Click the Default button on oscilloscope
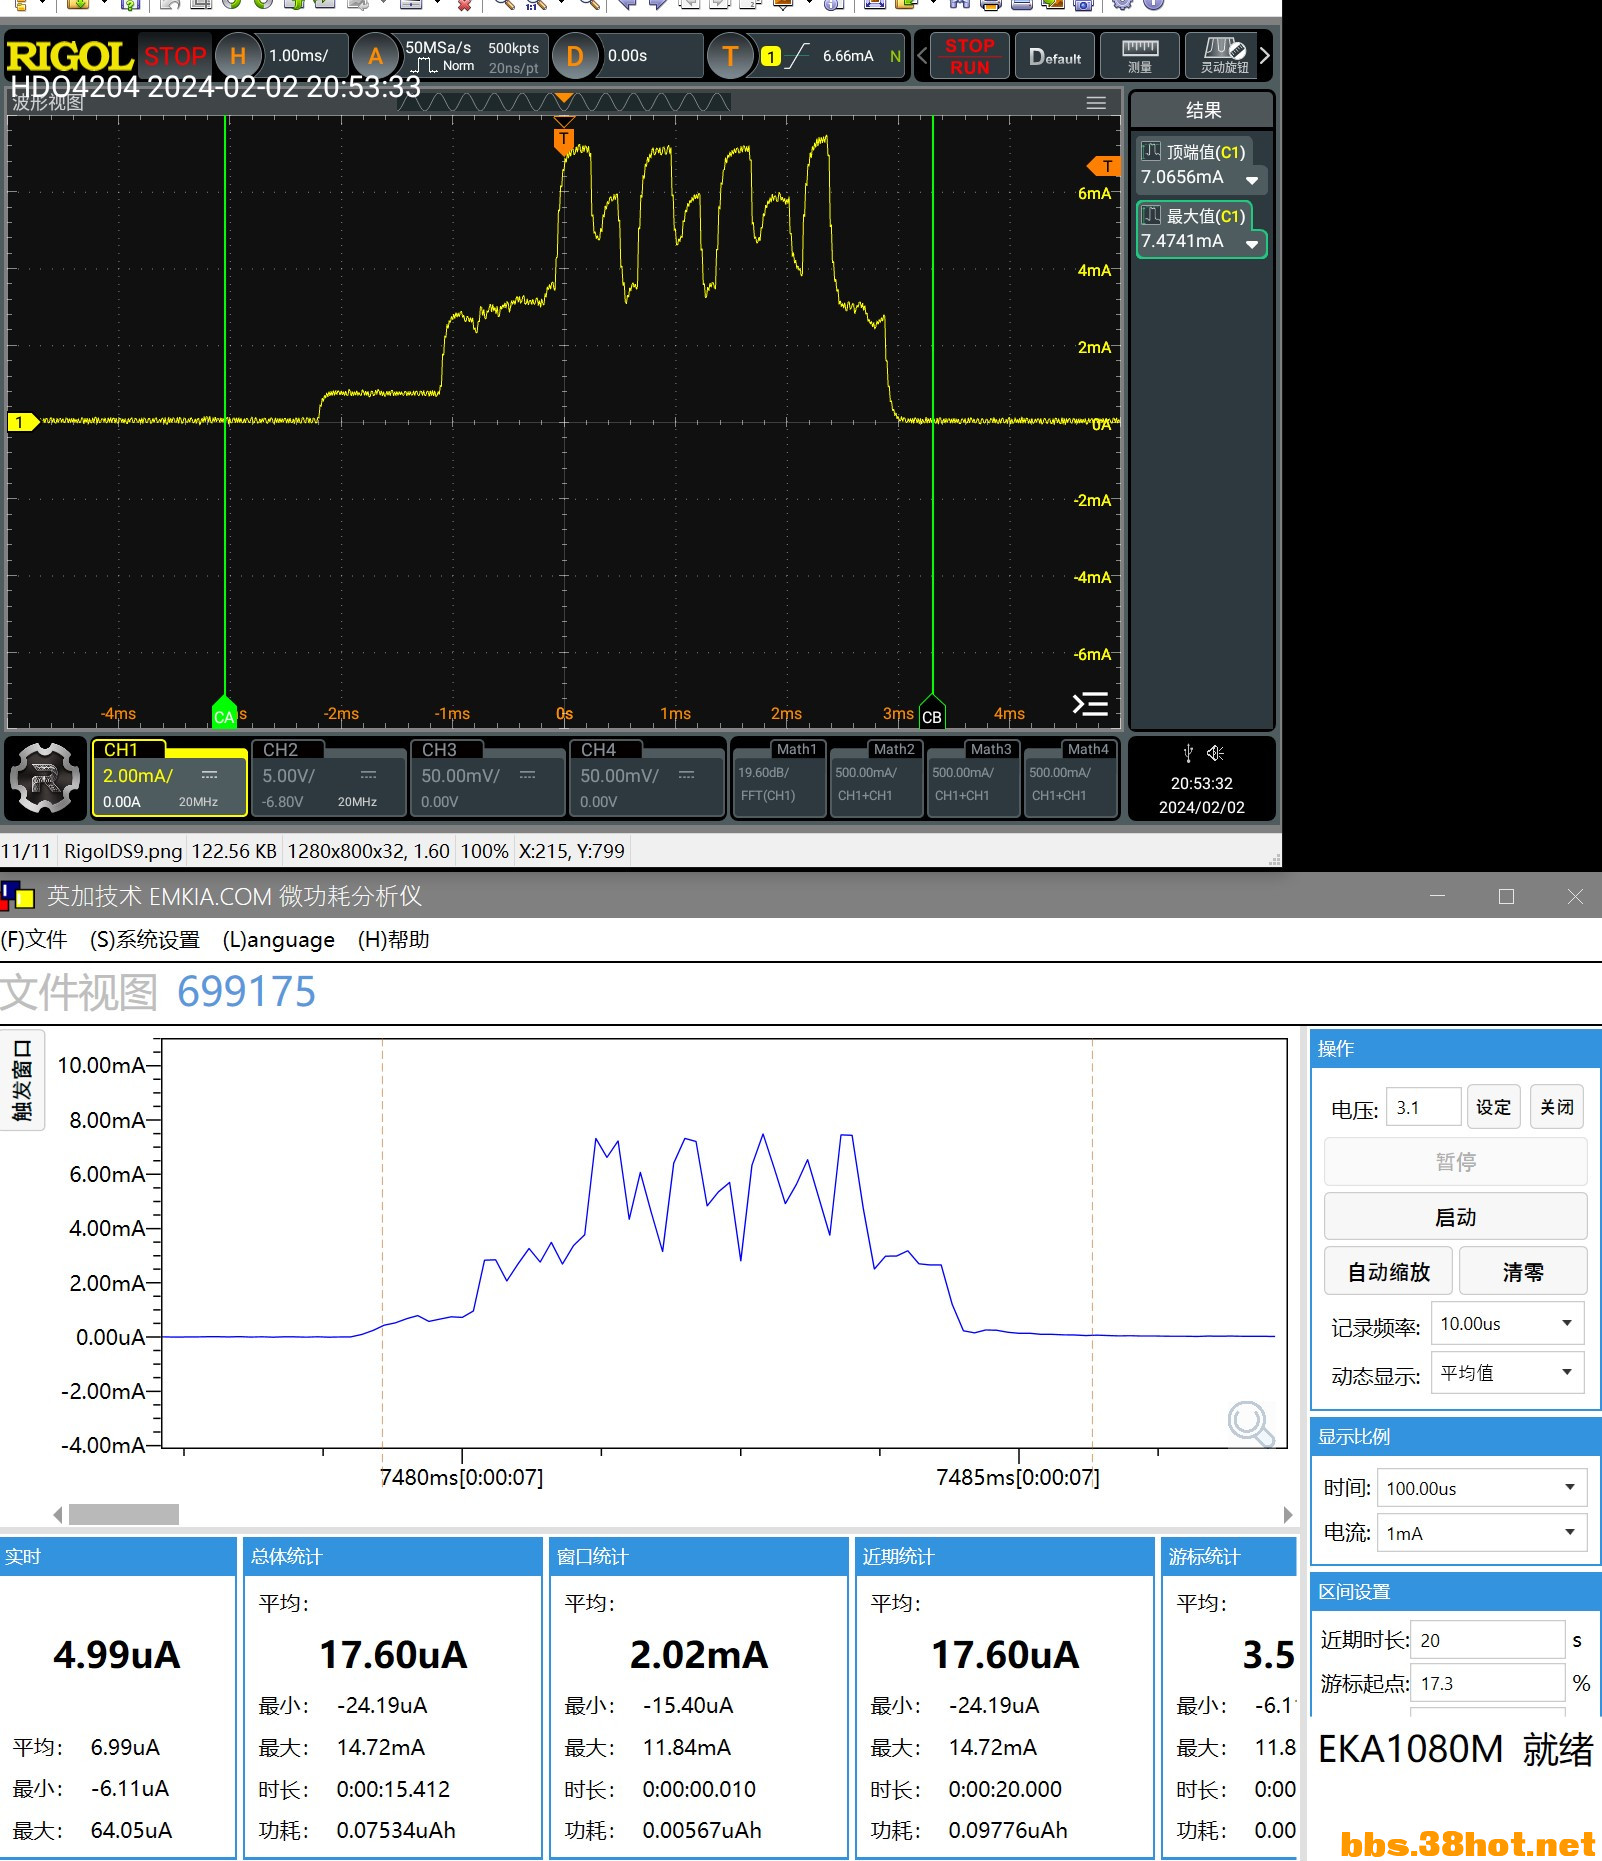 [x=1055, y=56]
